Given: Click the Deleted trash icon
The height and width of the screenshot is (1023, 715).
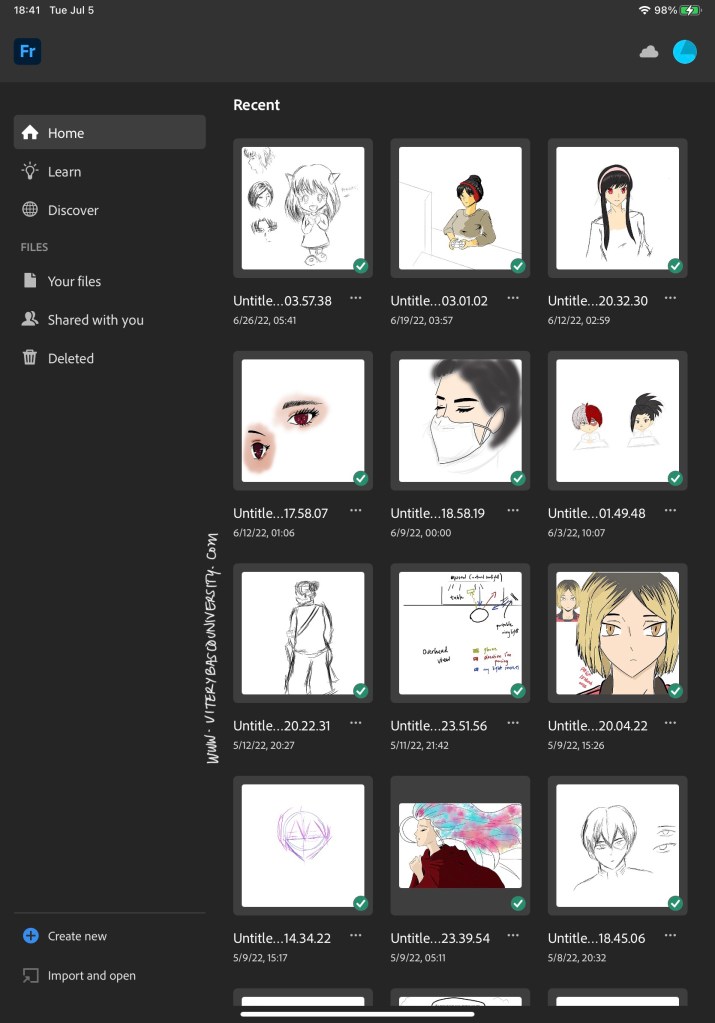Looking at the screenshot, I should (x=30, y=358).
